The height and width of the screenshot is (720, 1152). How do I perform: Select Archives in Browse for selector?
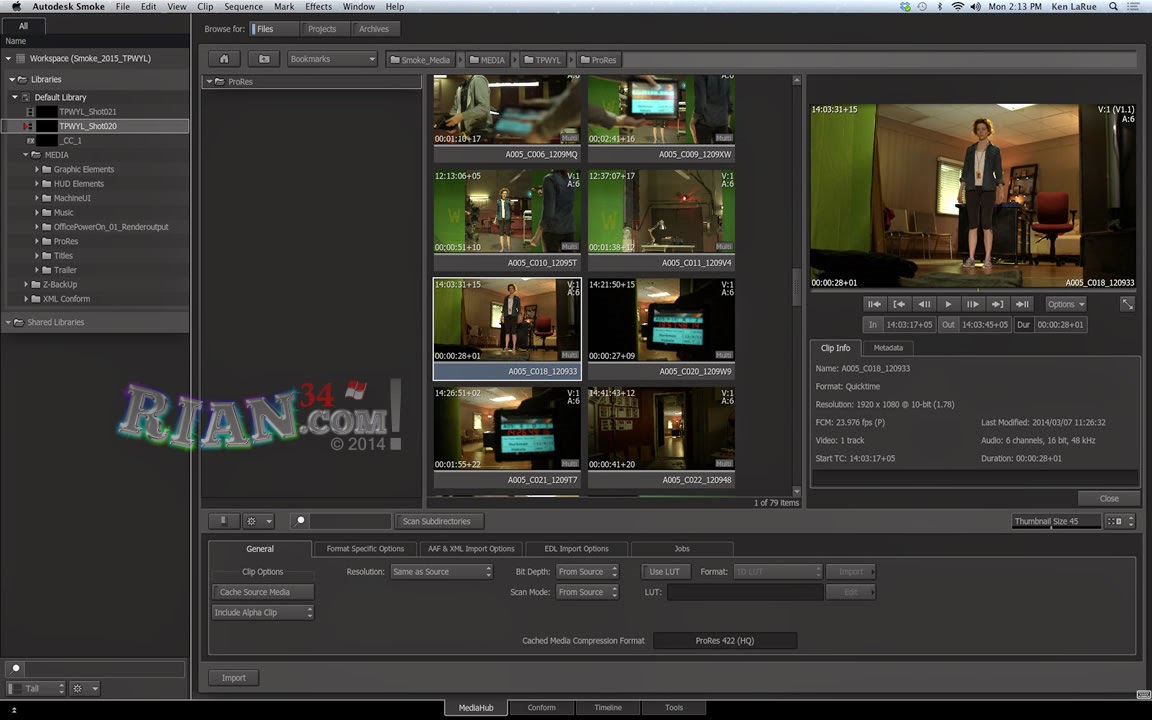click(374, 29)
